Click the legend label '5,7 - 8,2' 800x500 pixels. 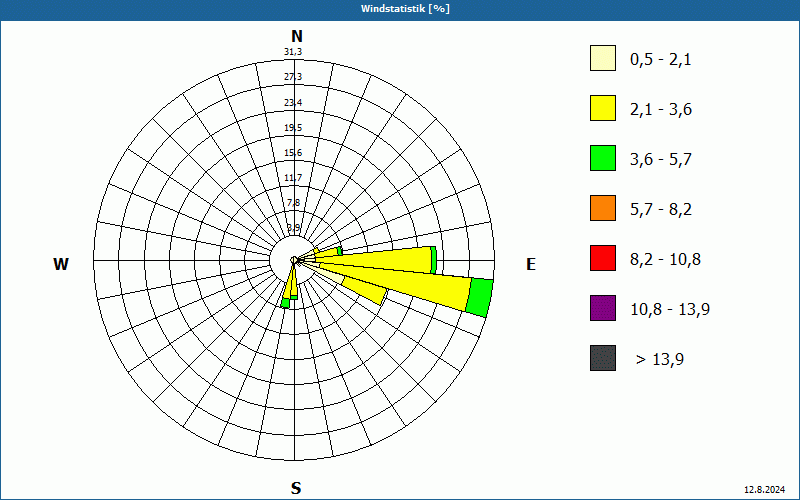click(661, 210)
